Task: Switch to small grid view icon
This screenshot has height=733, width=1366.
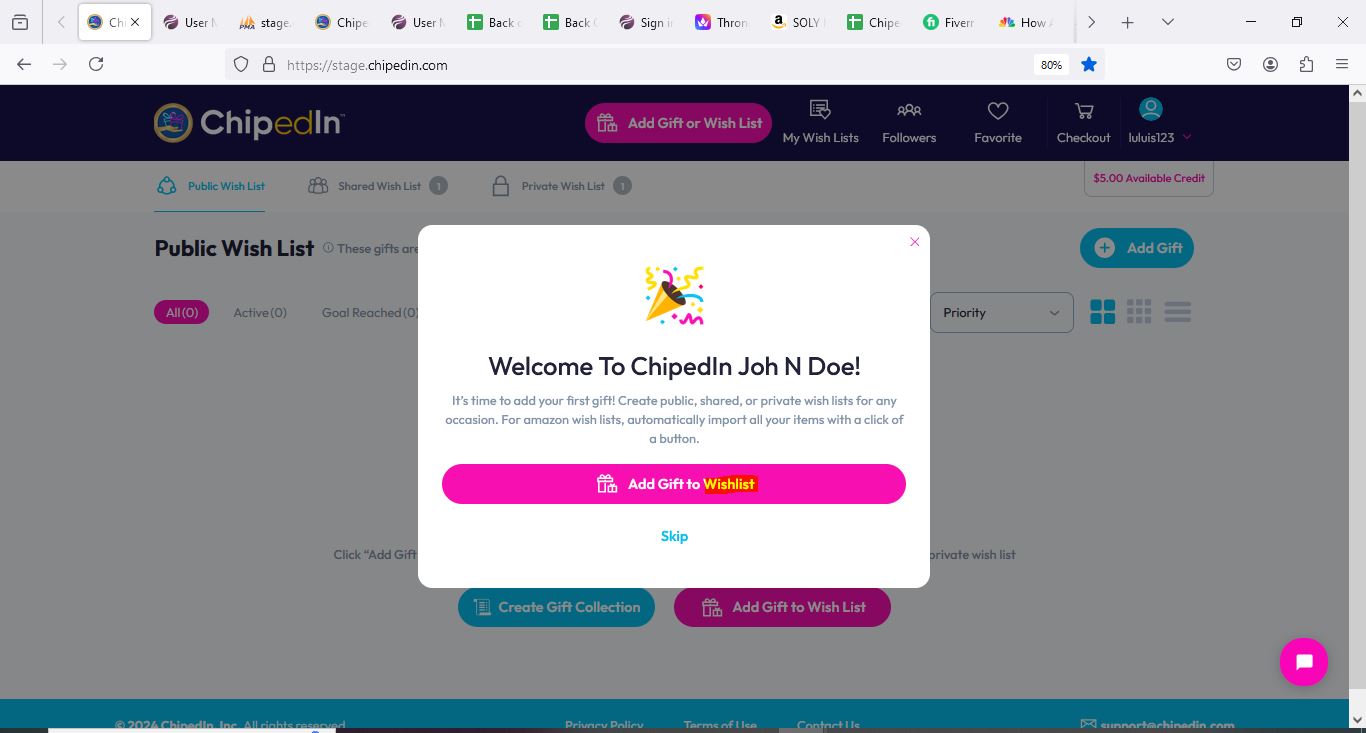Action: [1139, 312]
